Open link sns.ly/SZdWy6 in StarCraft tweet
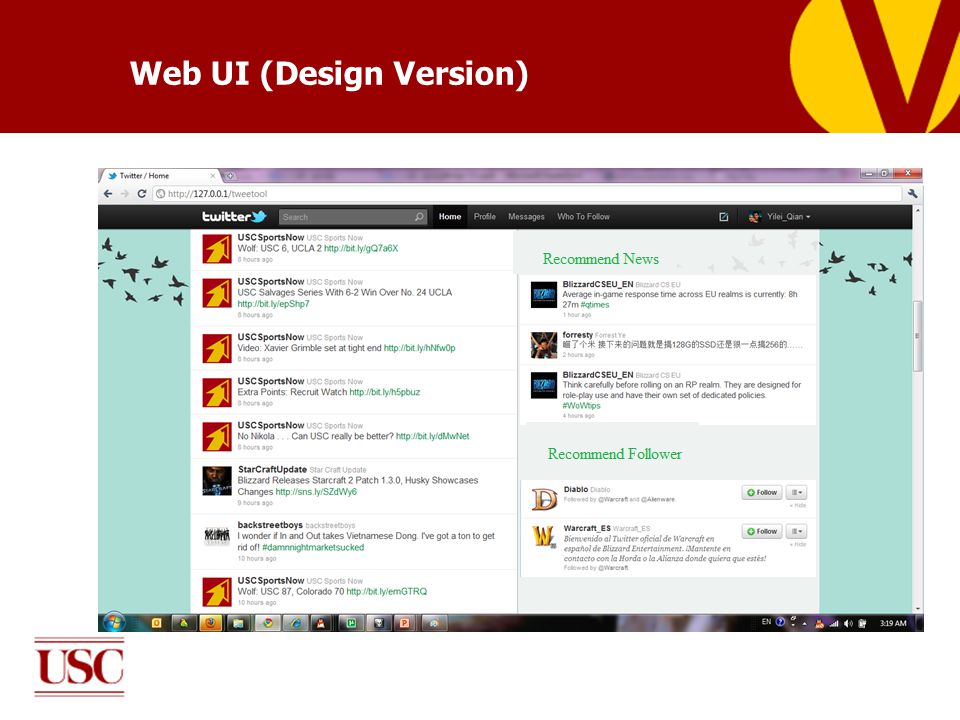 [316, 492]
